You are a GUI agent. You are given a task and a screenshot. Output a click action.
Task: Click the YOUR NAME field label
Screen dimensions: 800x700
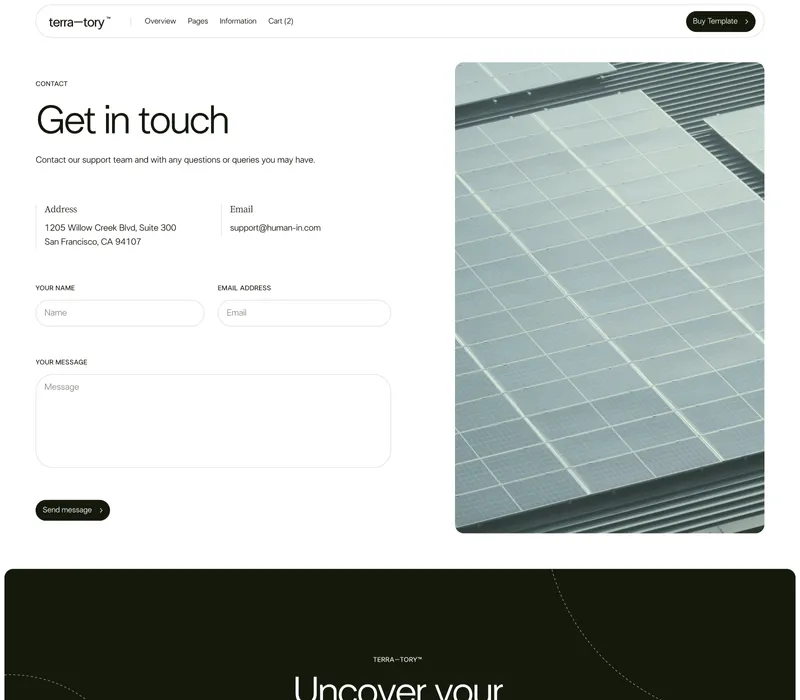(55, 288)
